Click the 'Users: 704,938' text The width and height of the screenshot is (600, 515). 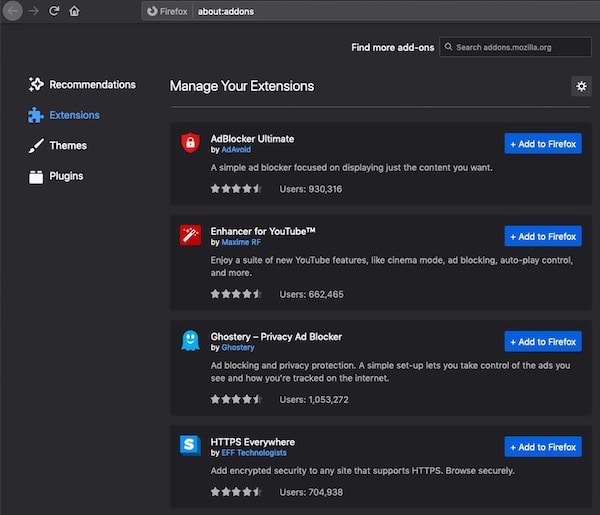click(311, 492)
